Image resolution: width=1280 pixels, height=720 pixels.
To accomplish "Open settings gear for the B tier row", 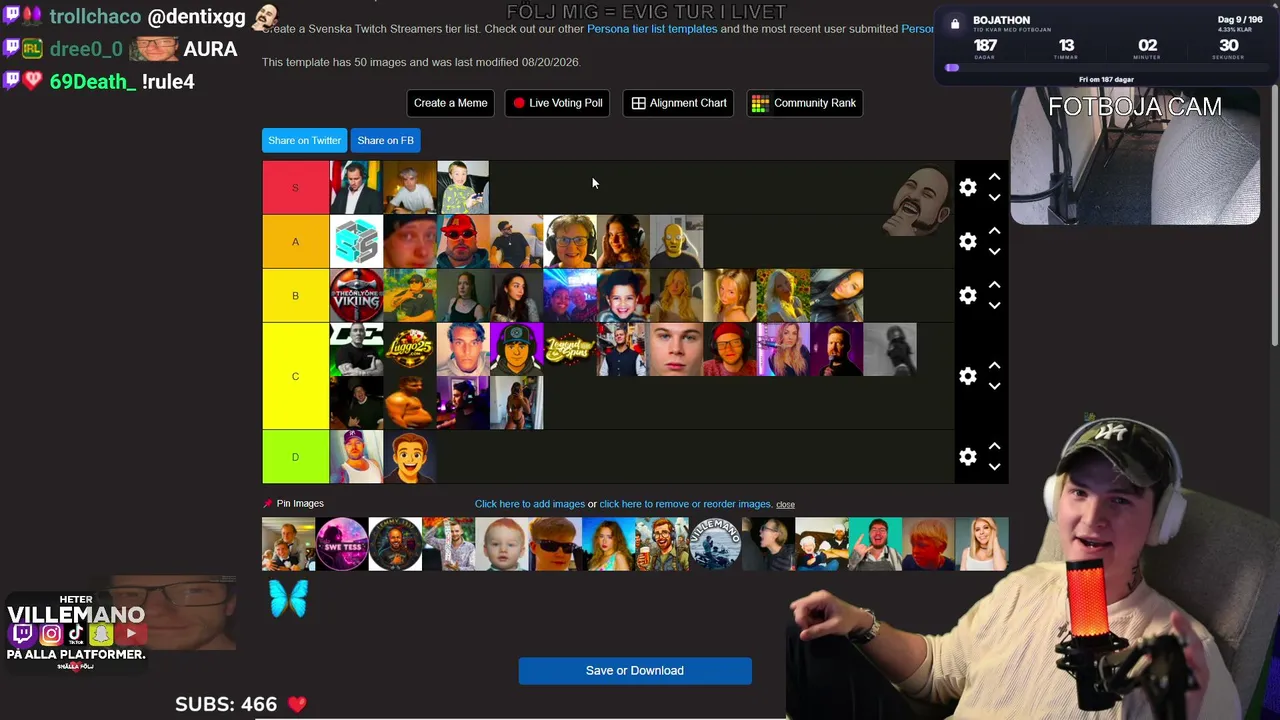I will click(967, 295).
